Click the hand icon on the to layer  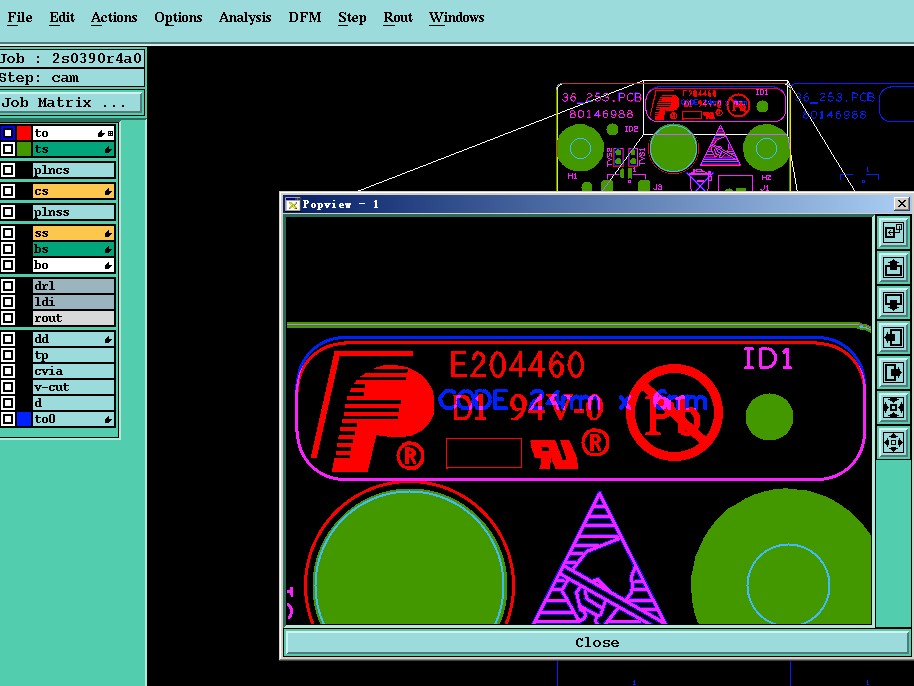101,133
